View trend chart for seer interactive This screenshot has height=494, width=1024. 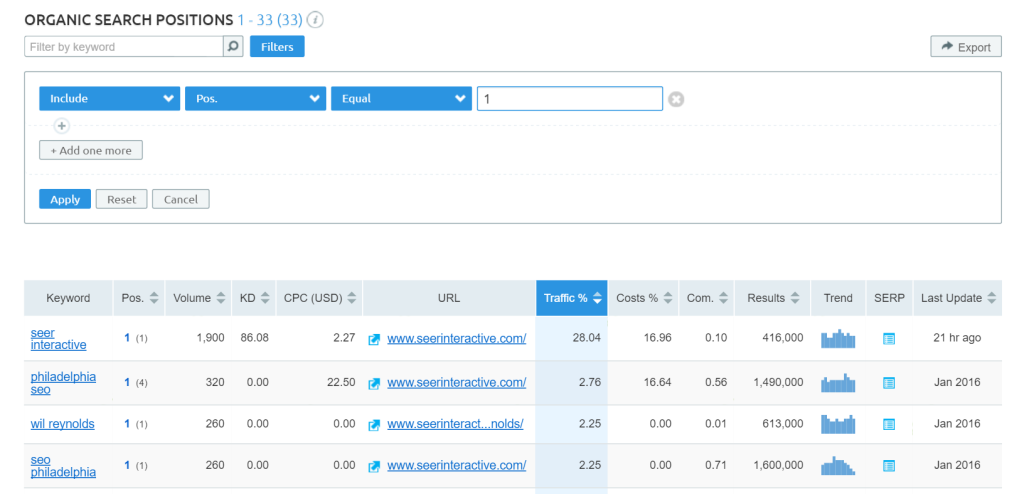[838, 339]
